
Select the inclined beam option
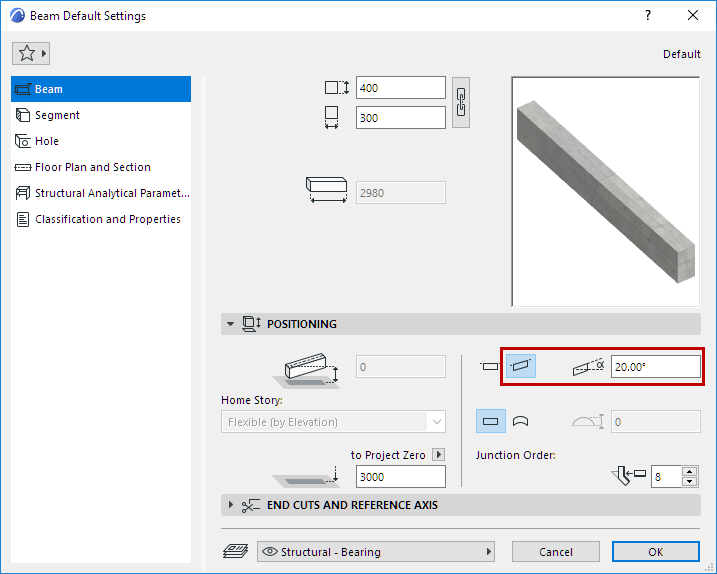coord(521,366)
